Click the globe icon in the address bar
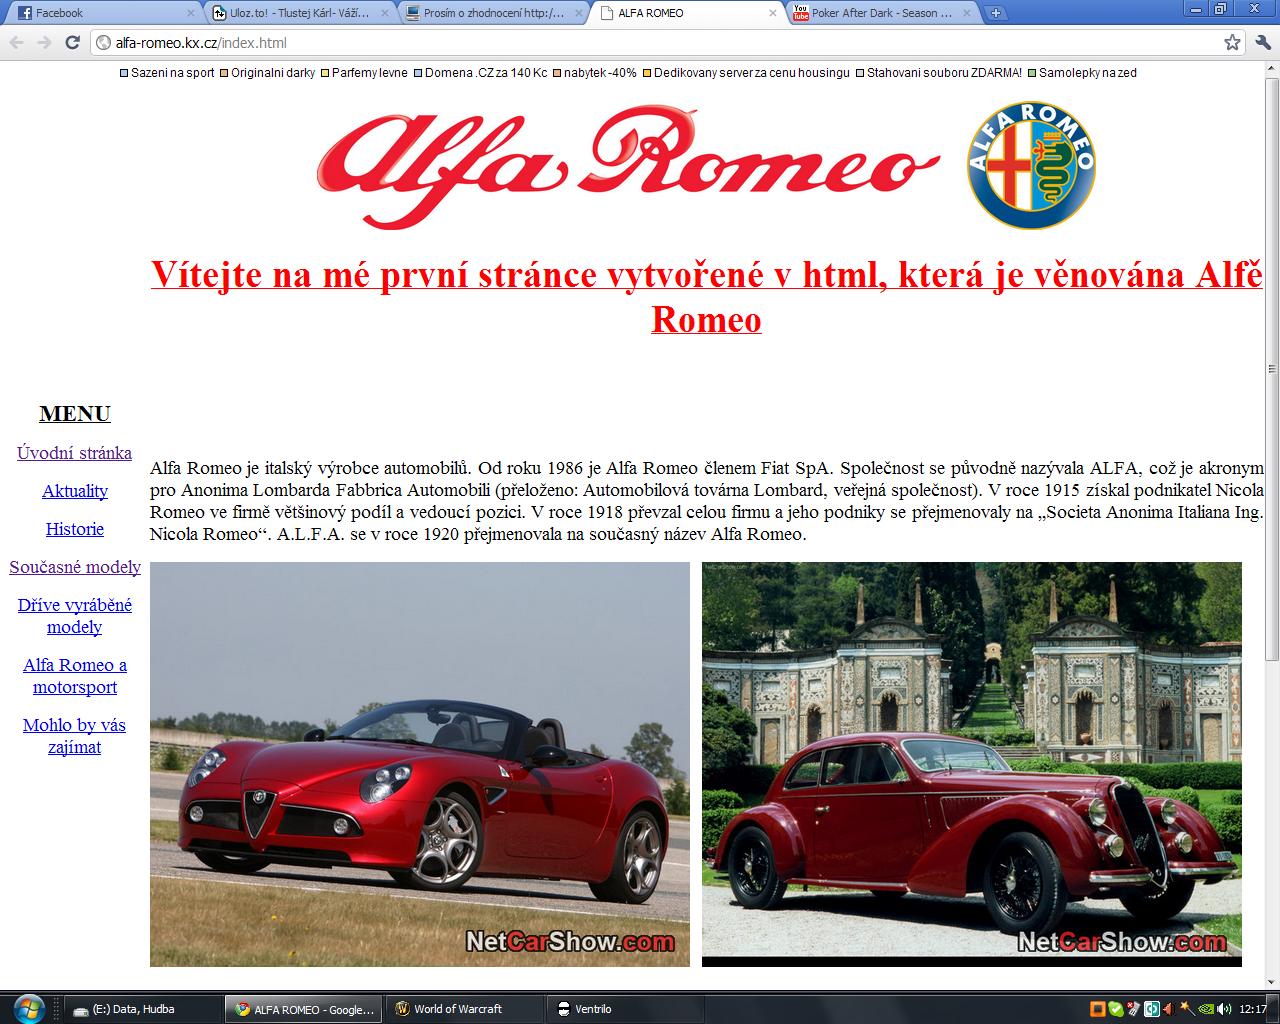 (x=102, y=42)
